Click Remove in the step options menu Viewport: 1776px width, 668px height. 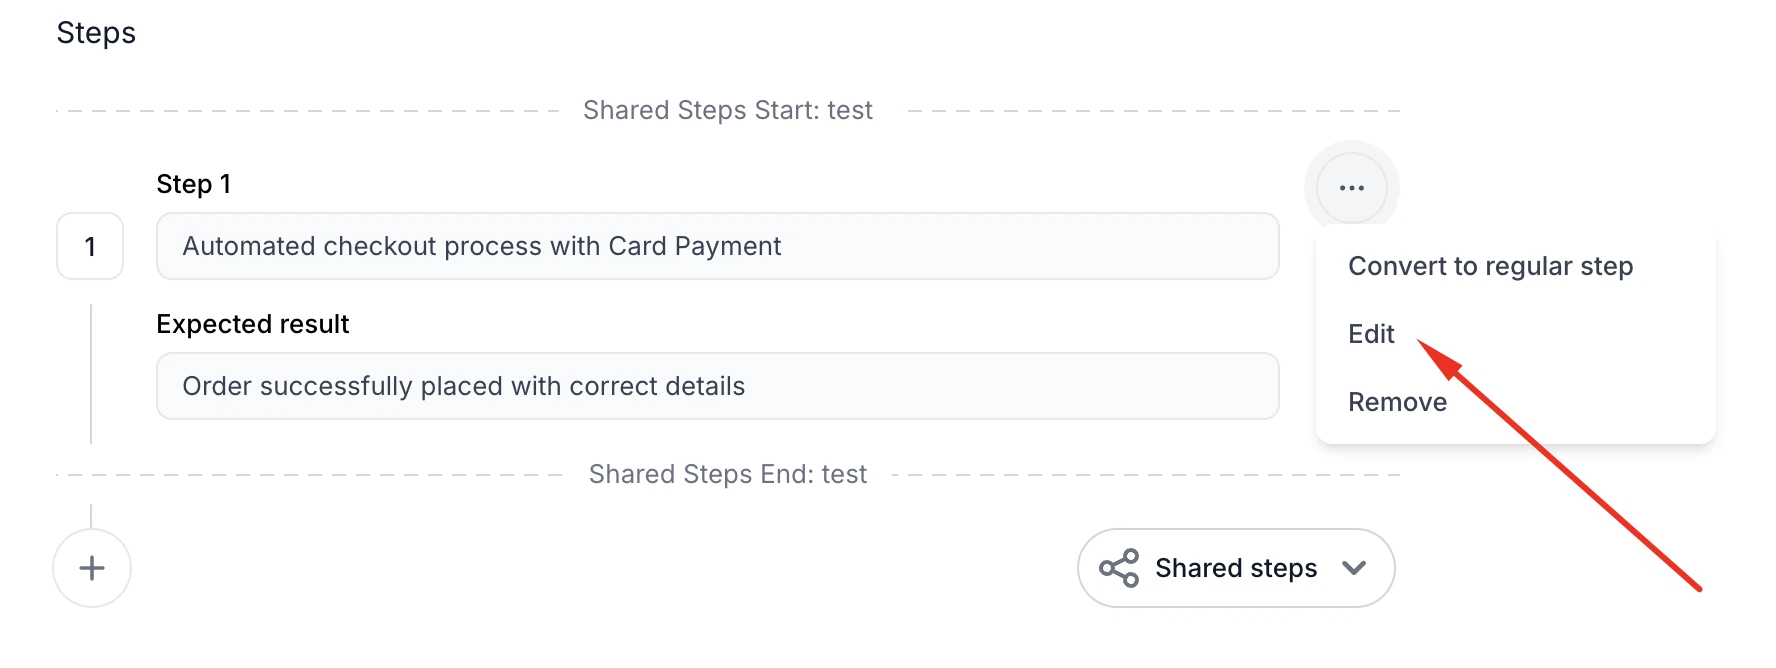tap(1396, 401)
